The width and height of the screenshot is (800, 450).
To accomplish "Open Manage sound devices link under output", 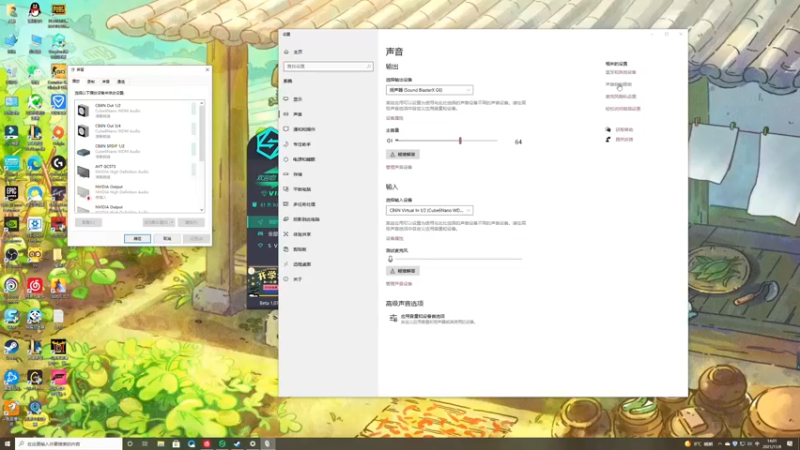I will coord(398,167).
